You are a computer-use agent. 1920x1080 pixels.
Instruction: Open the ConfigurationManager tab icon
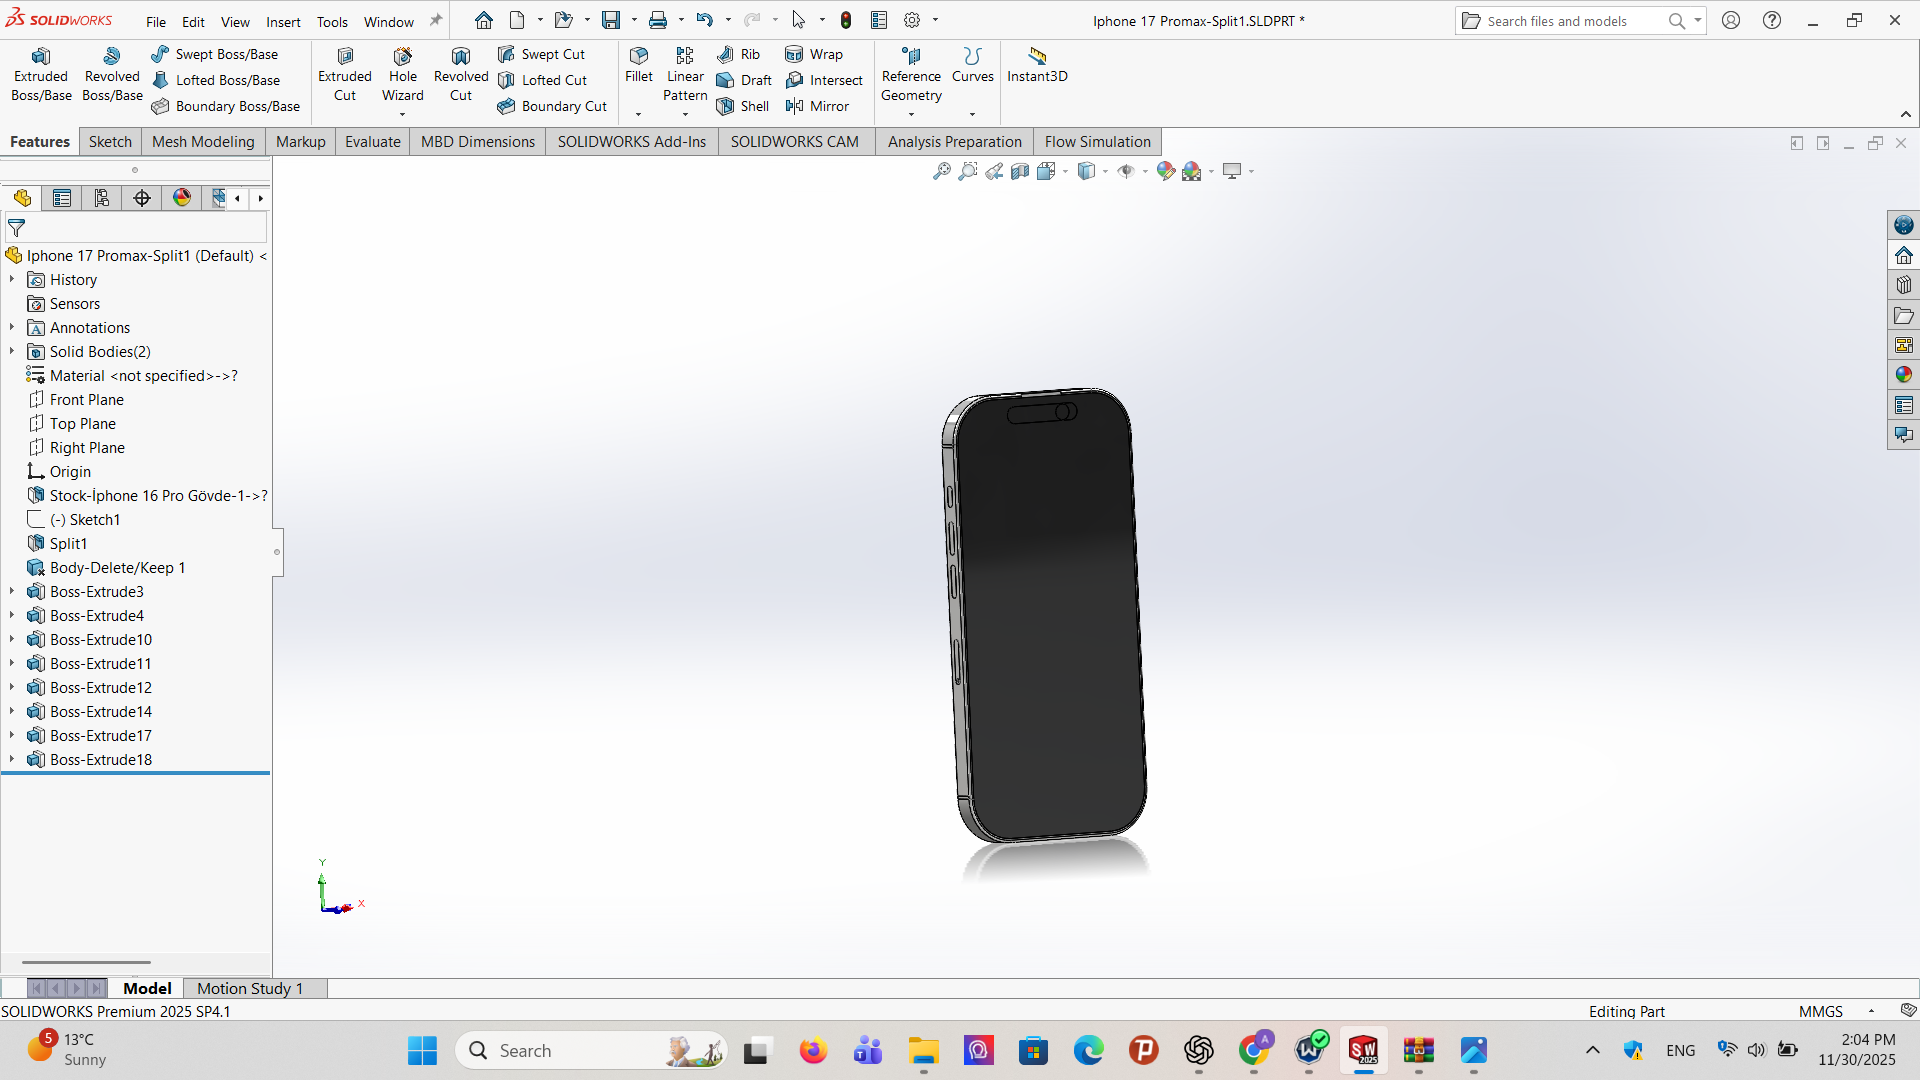[102, 198]
